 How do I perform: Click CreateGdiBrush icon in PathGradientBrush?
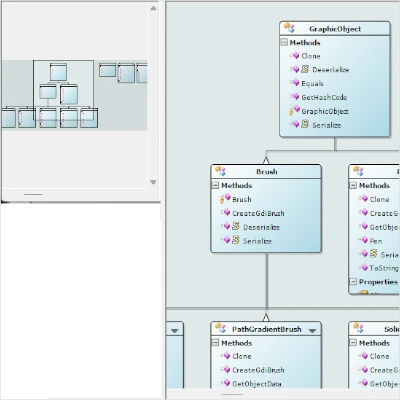pyautogui.click(x=225, y=370)
